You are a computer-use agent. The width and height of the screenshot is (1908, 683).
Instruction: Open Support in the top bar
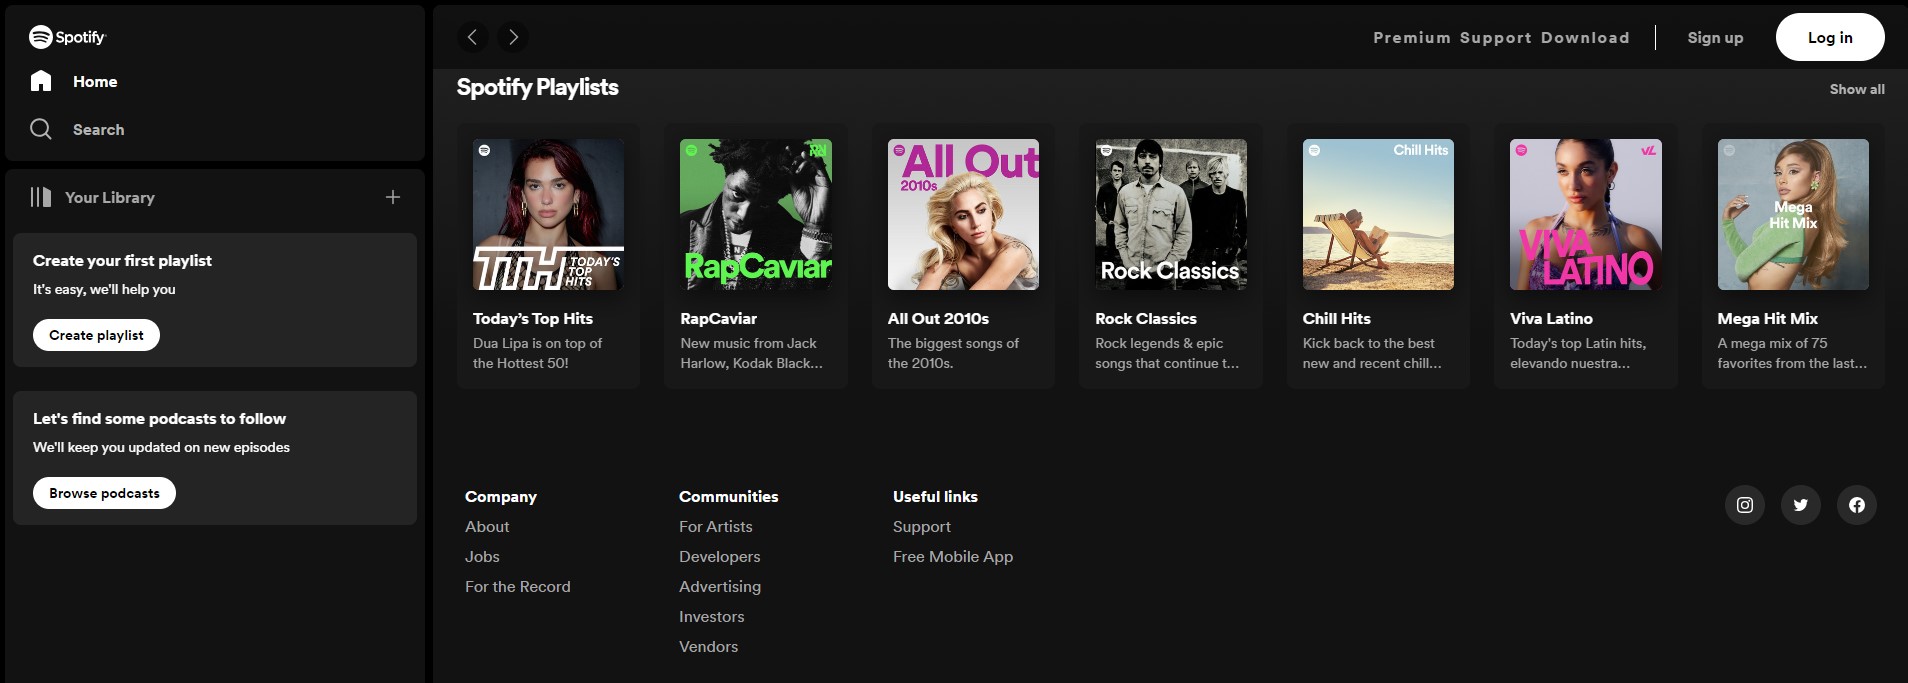coord(1496,38)
